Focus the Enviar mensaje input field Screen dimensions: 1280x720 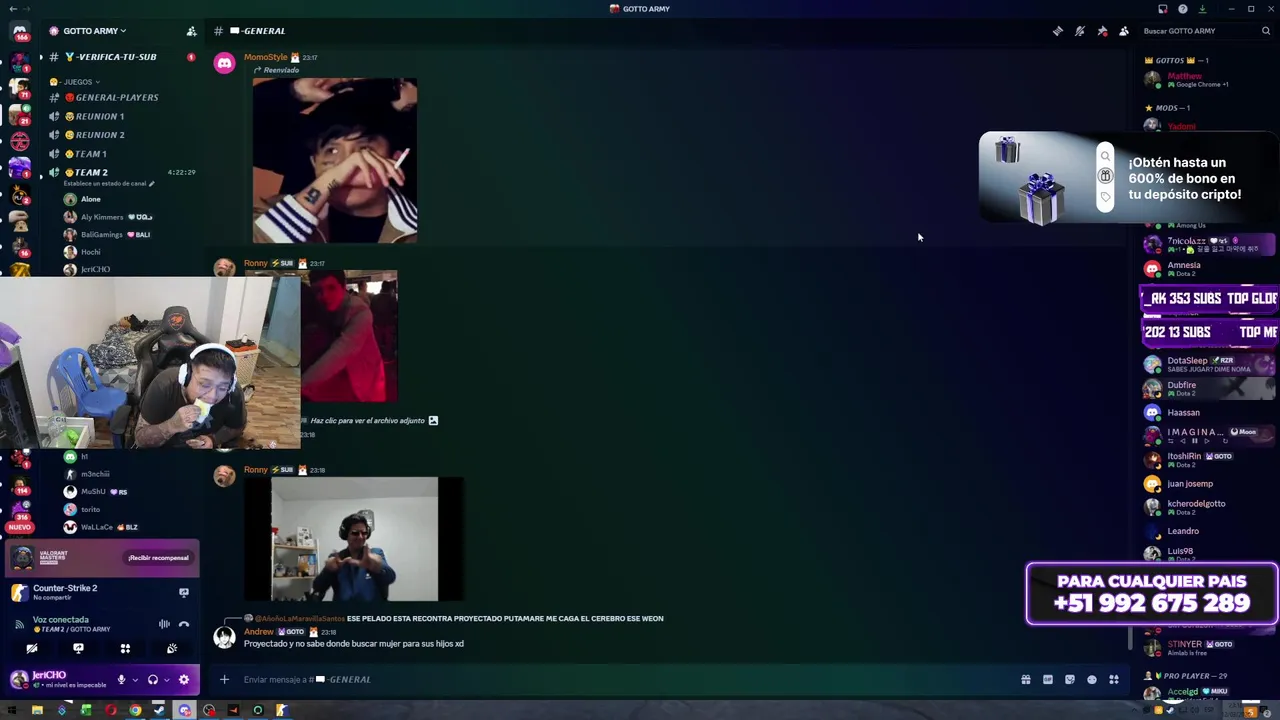[620, 680]
